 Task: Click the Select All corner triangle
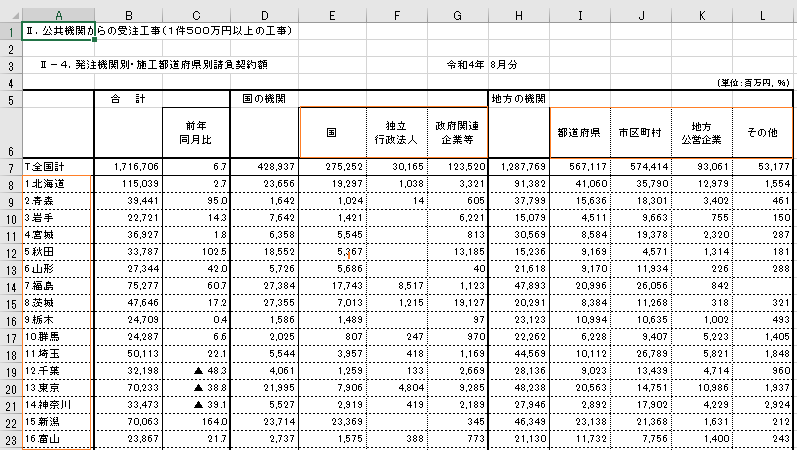10,11
